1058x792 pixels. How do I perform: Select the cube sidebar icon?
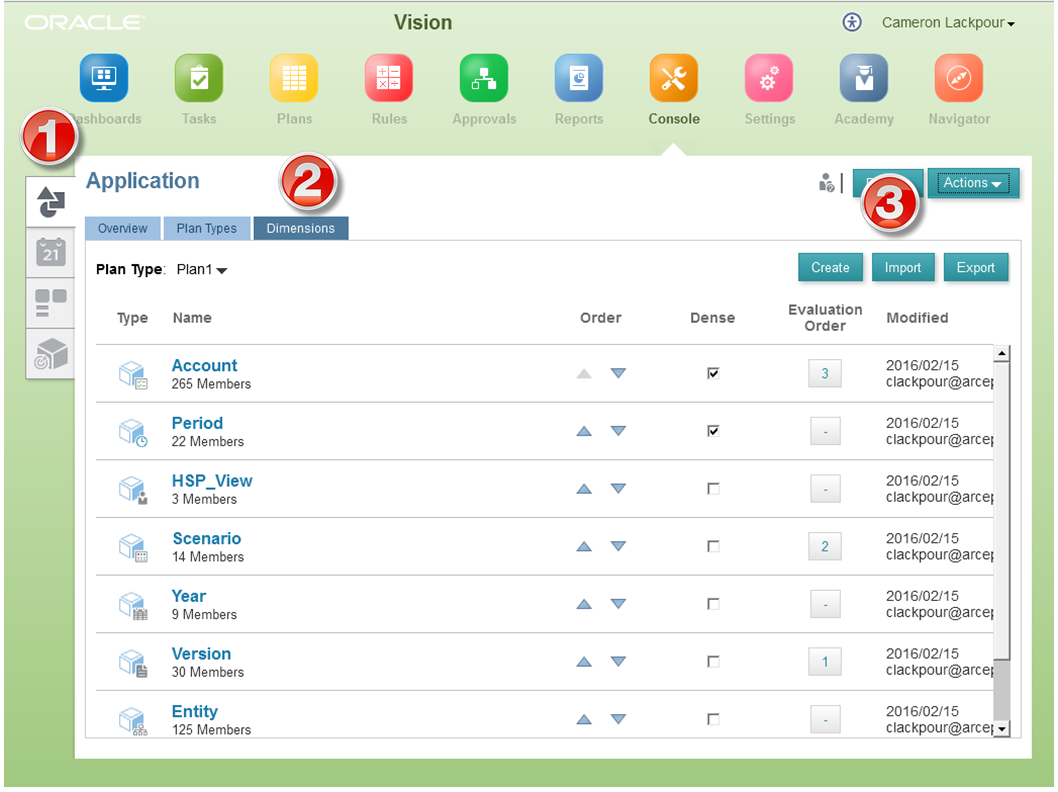[x=51, y=353]
